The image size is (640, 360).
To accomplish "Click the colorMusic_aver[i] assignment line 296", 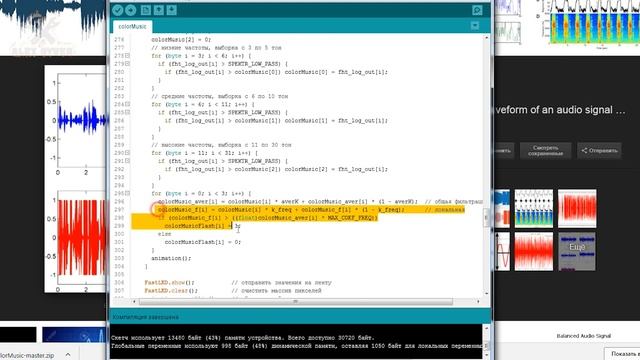I will (x=288, y=202).
